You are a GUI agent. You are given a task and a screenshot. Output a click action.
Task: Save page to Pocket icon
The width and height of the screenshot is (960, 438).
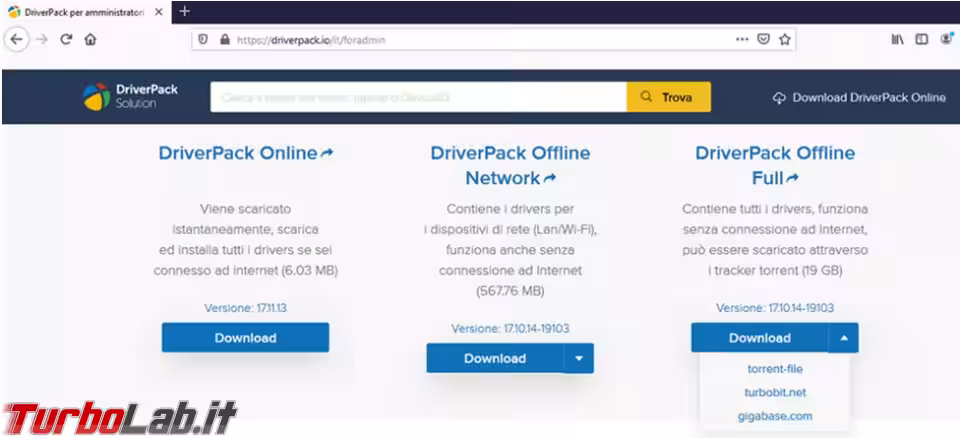point(763,39)
